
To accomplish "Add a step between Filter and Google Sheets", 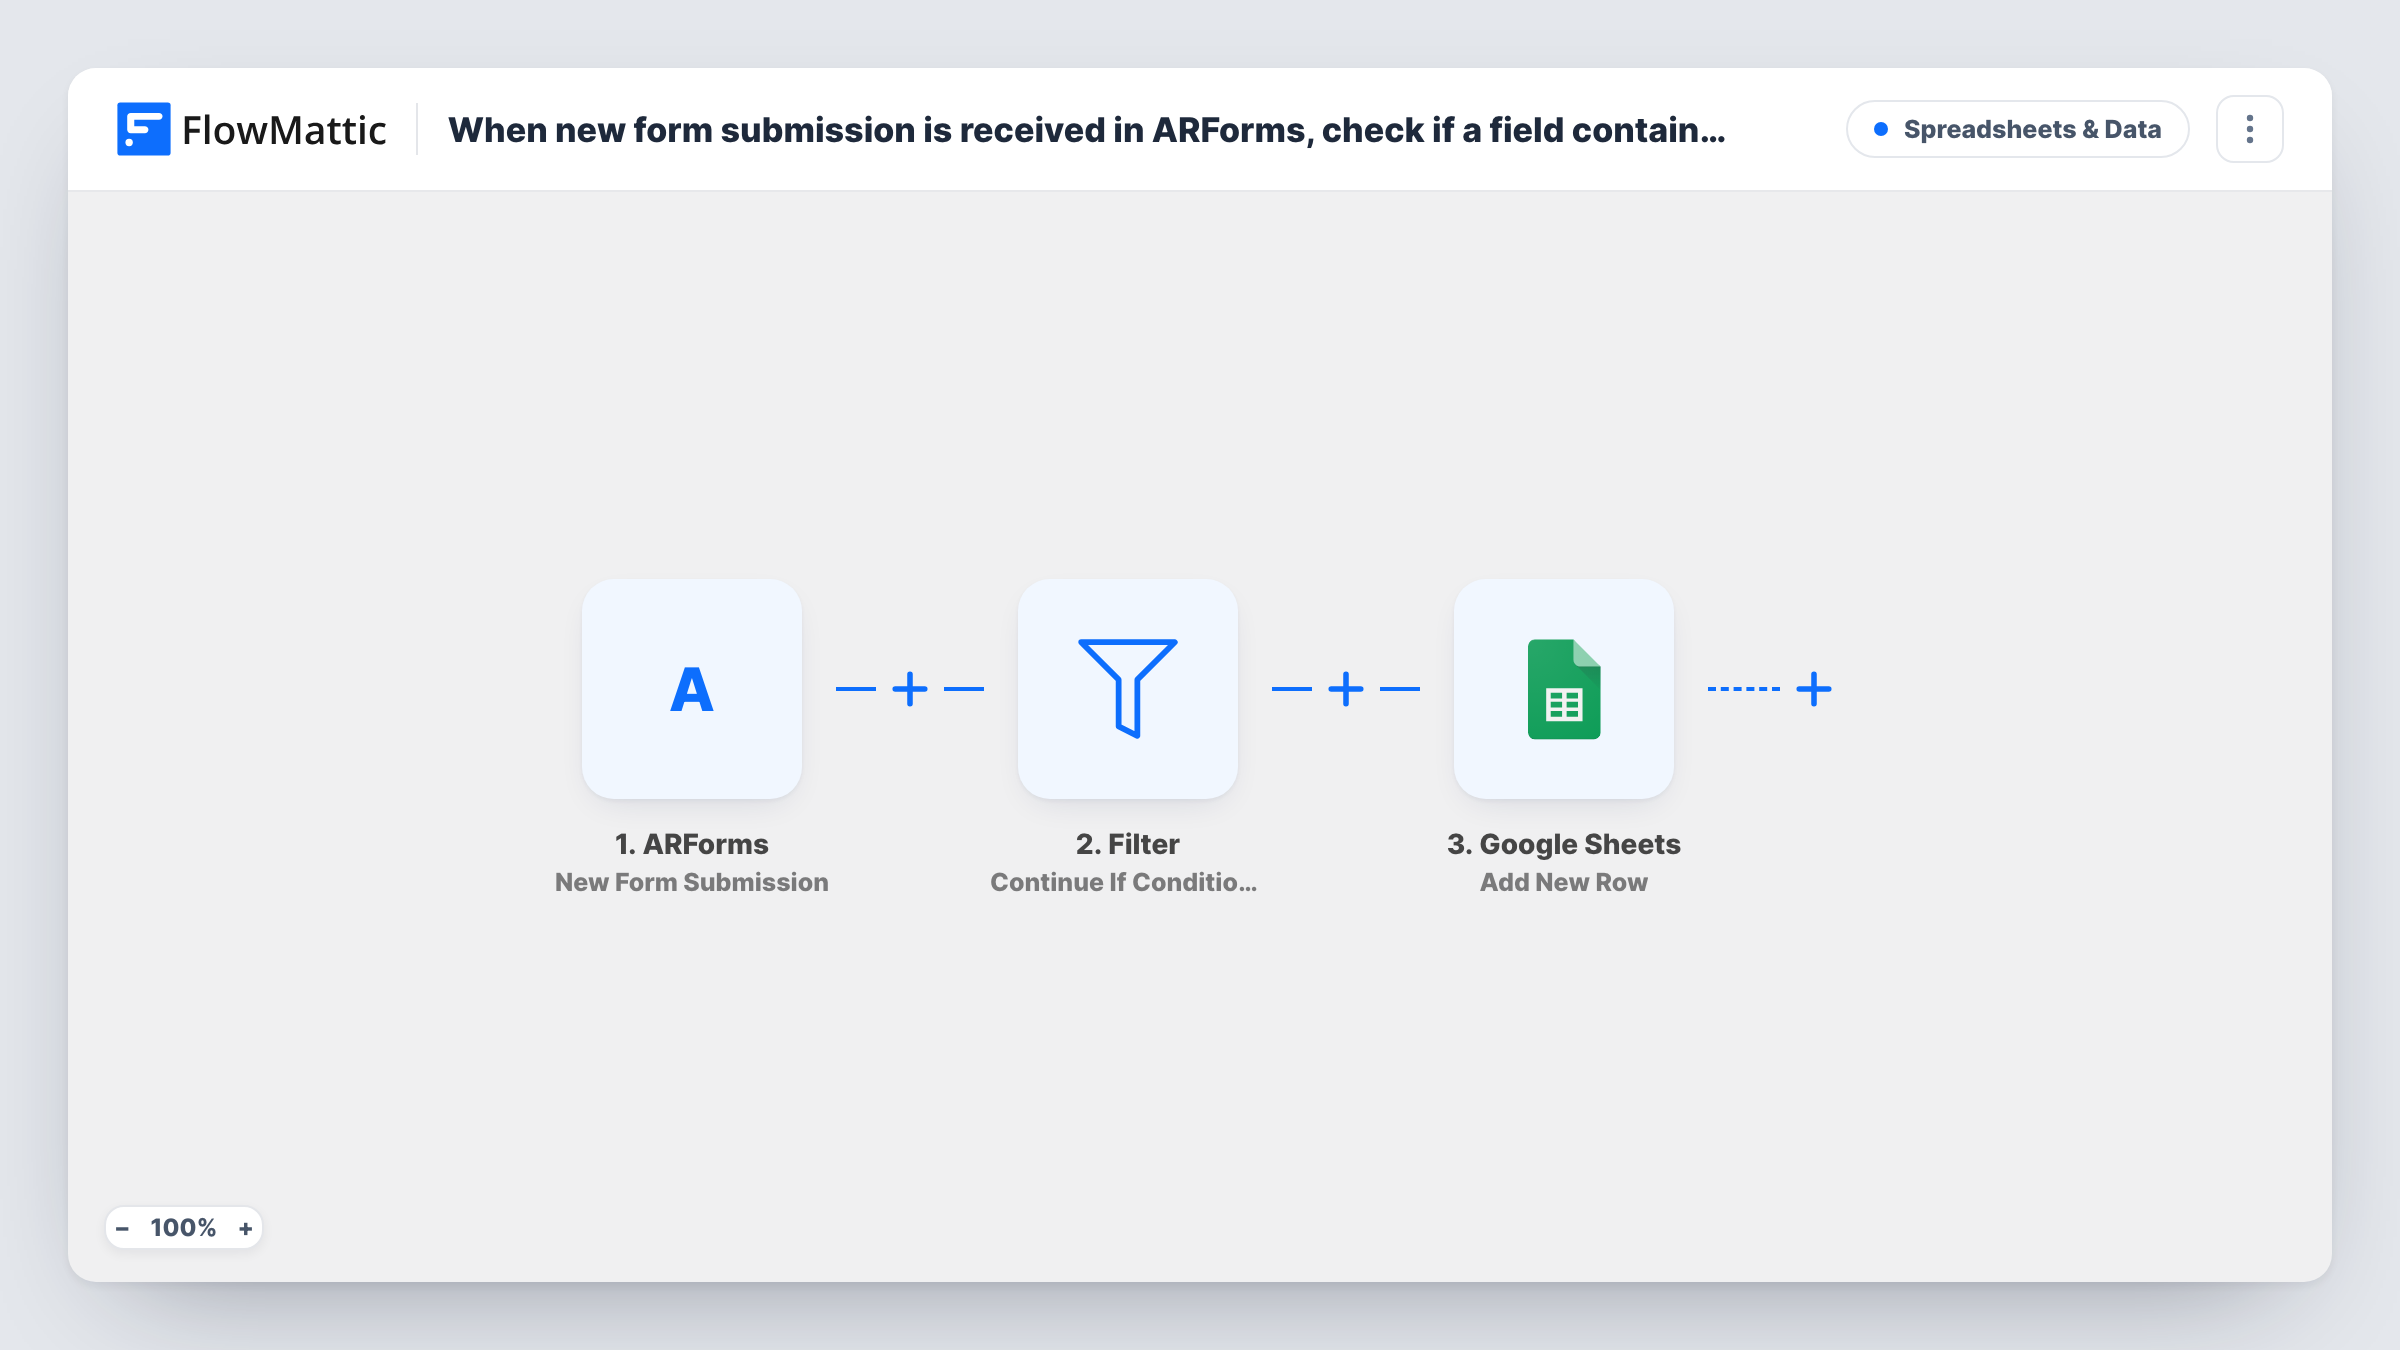I will (x=1346, y=689).
